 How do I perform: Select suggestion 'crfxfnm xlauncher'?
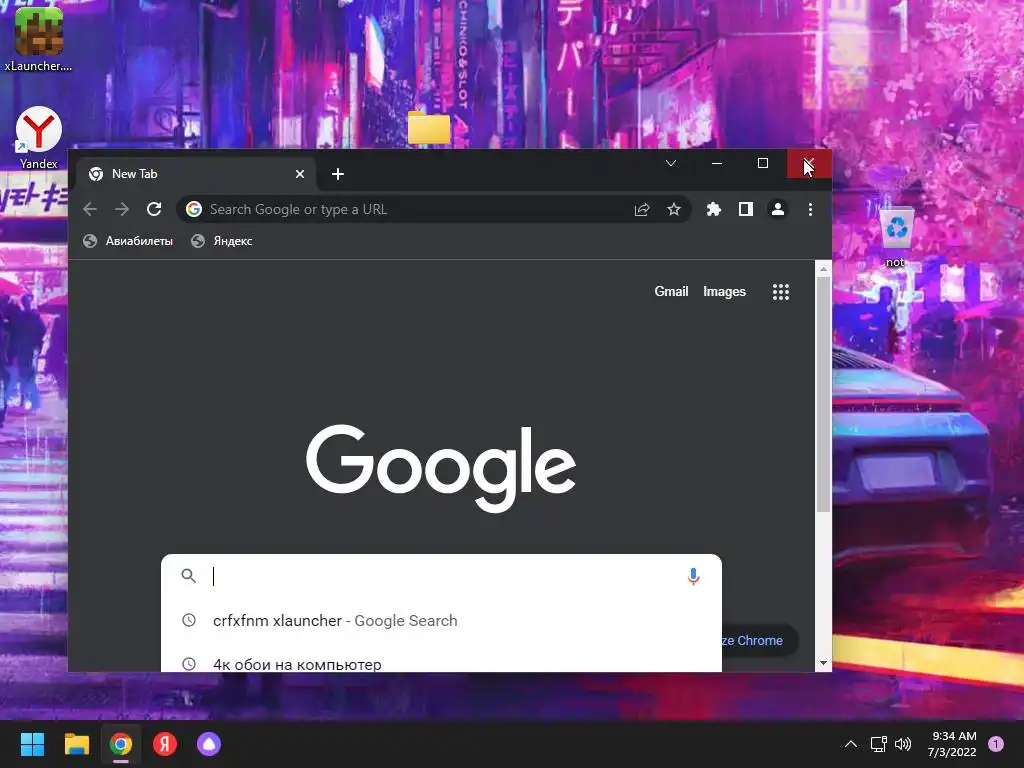tap(441, 620)
